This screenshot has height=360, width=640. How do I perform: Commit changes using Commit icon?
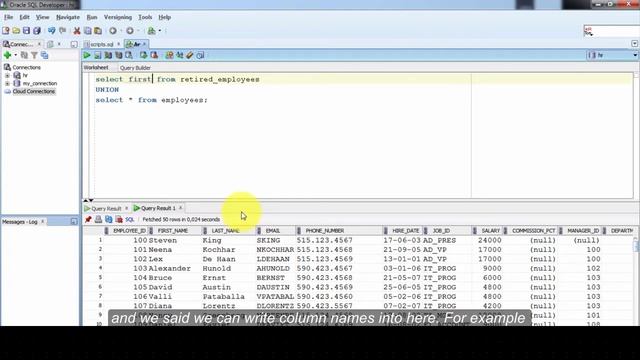(143, 55)
